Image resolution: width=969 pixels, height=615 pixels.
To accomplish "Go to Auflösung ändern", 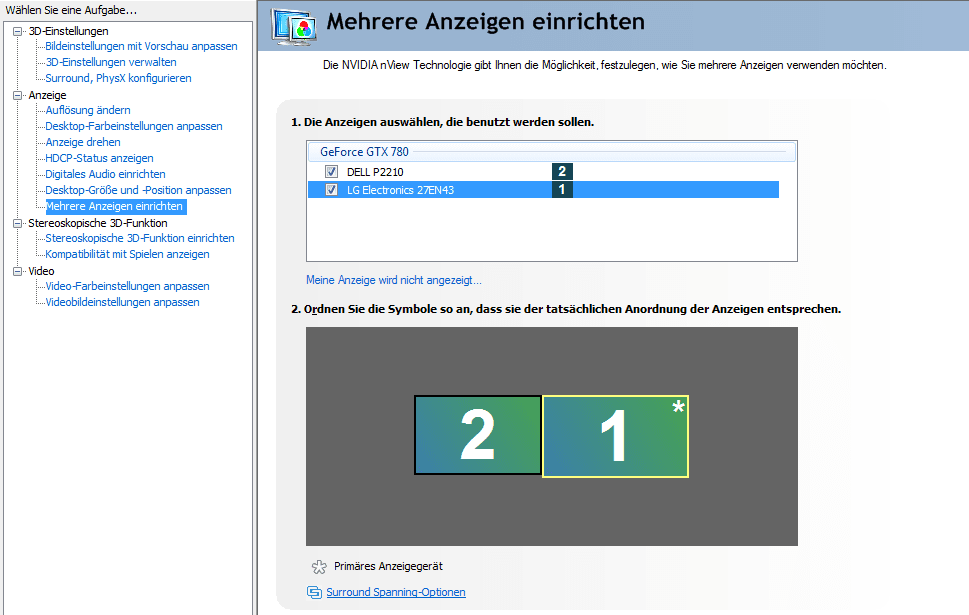I will point(88,110).
